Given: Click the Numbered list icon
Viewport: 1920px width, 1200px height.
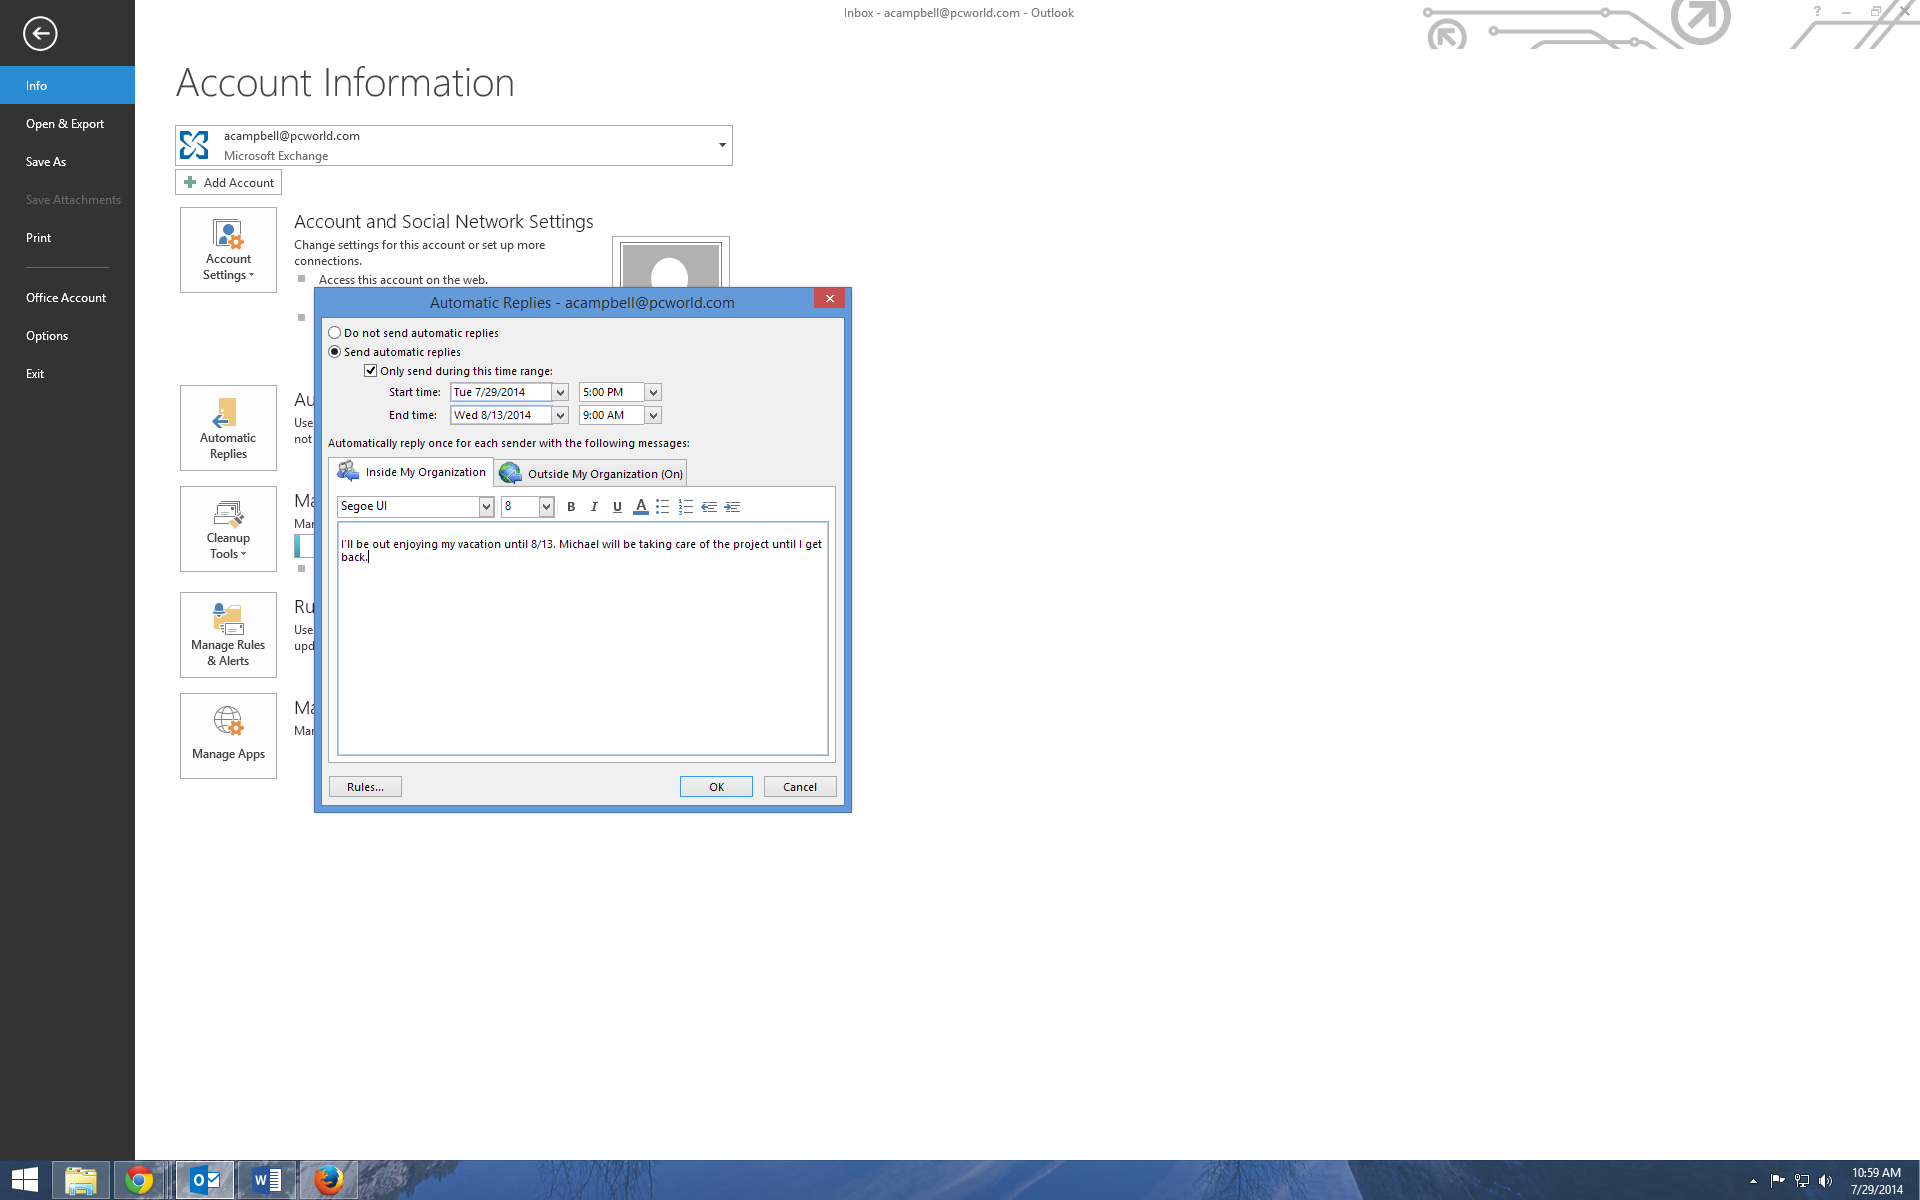Looking at the screenshot, I should pyautogui.click(x=684, y=506).
